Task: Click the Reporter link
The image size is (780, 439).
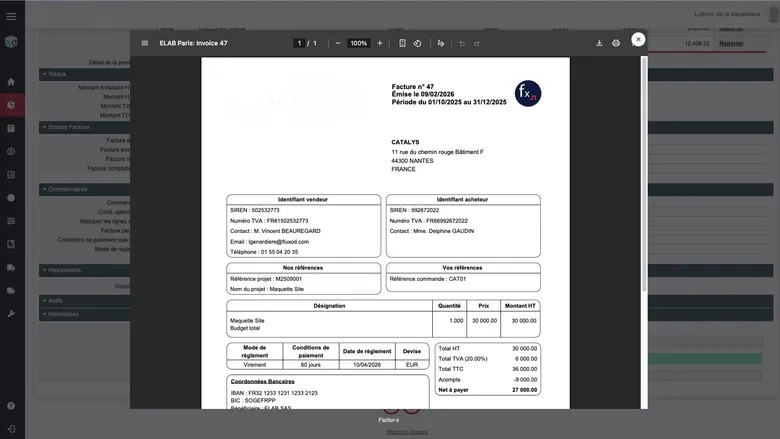Action: (x=731, y=43)
